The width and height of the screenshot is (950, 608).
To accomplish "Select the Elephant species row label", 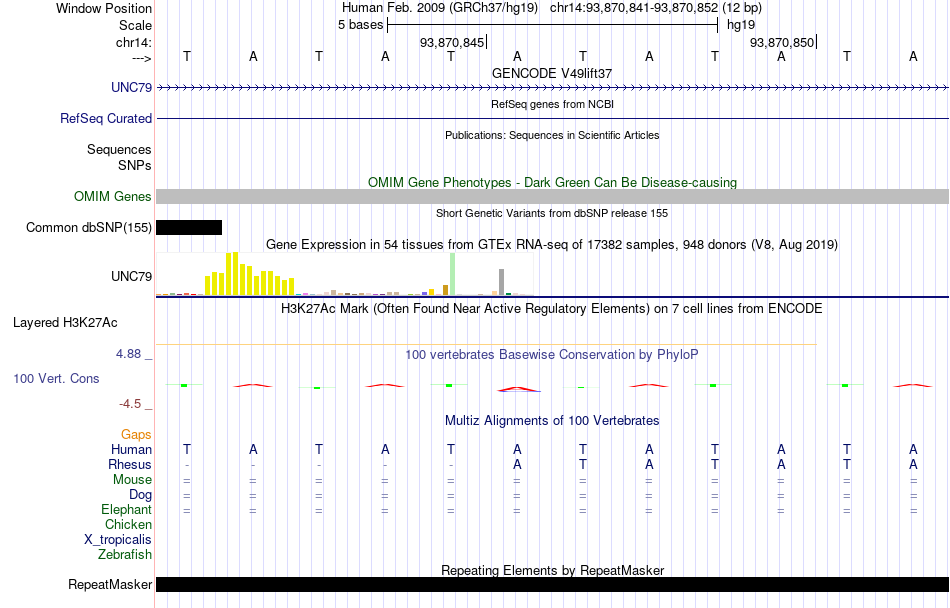I will [x=126, y=509].
